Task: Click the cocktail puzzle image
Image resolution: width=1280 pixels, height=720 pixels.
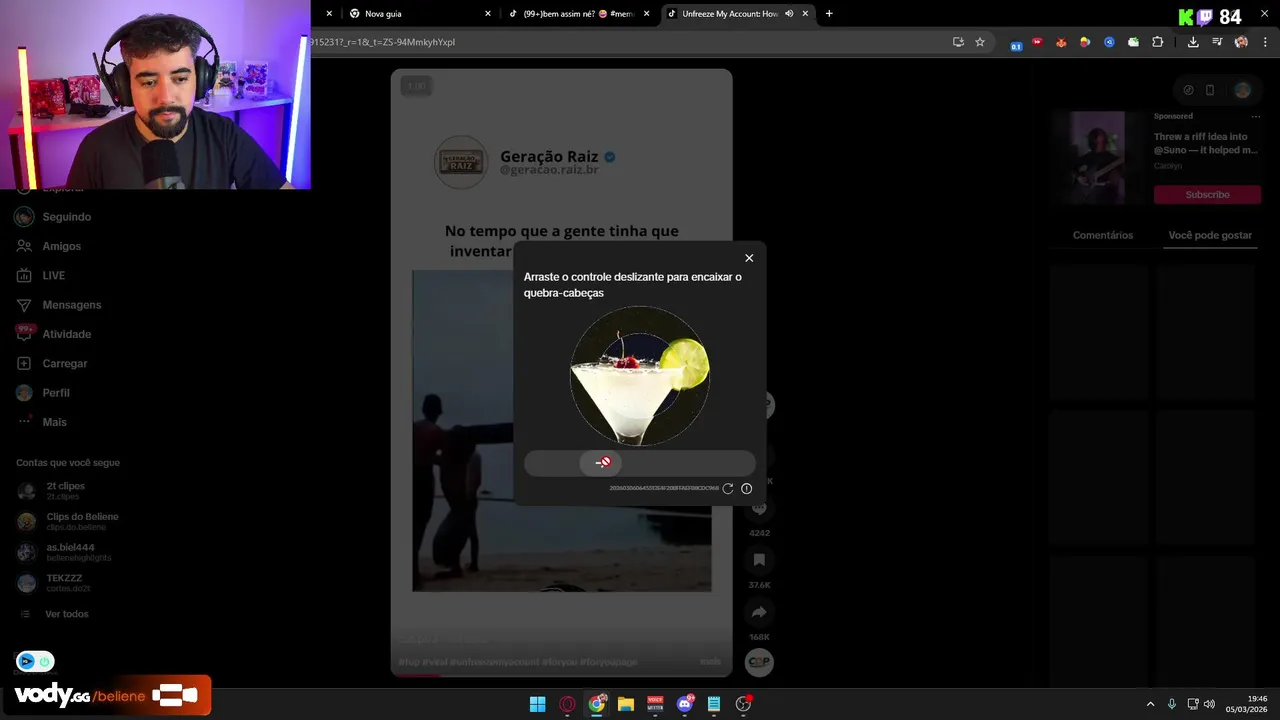Action: tap(640, 376)
